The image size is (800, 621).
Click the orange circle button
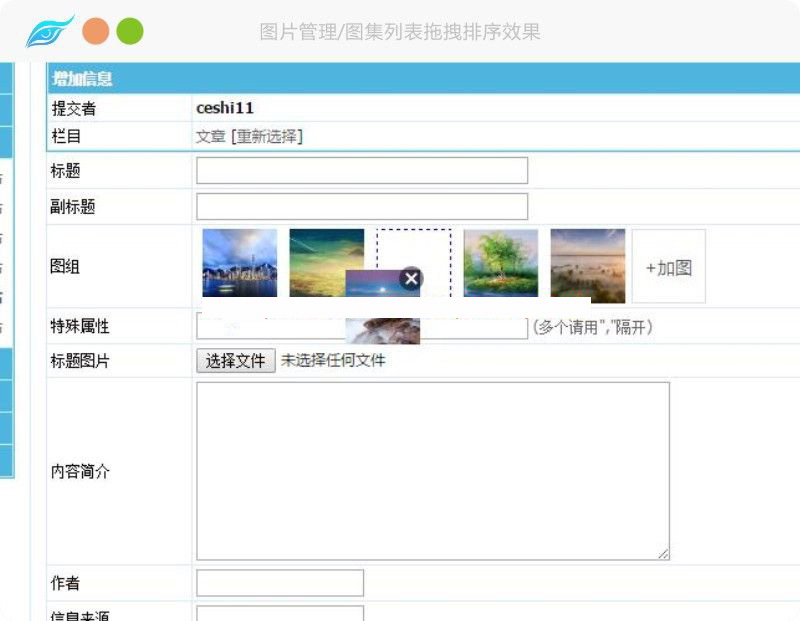[96, 32]
